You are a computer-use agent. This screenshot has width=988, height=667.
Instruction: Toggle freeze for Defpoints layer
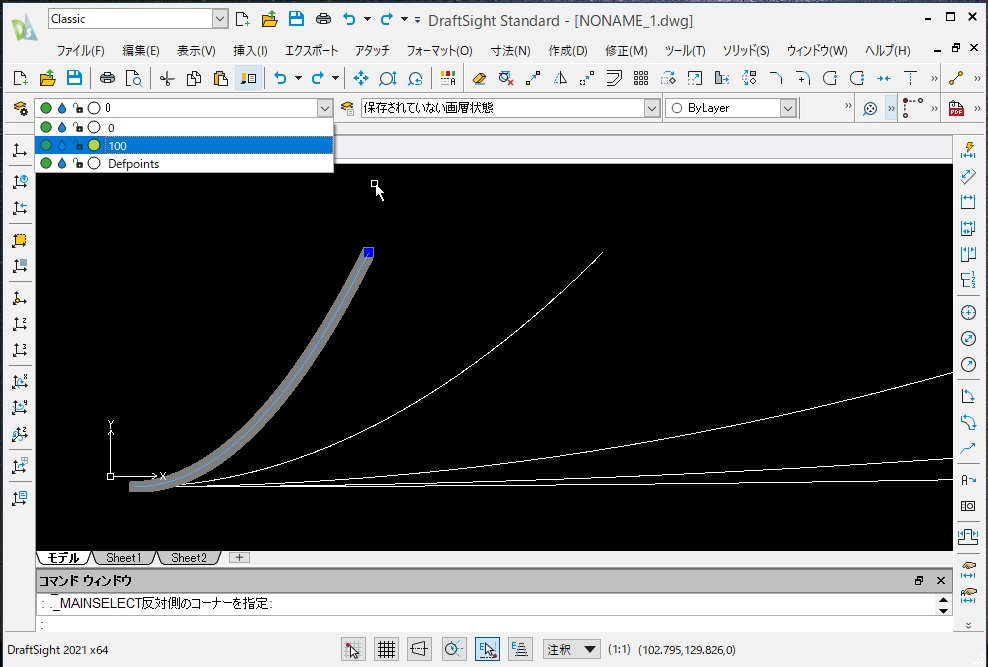click(62, 164)
